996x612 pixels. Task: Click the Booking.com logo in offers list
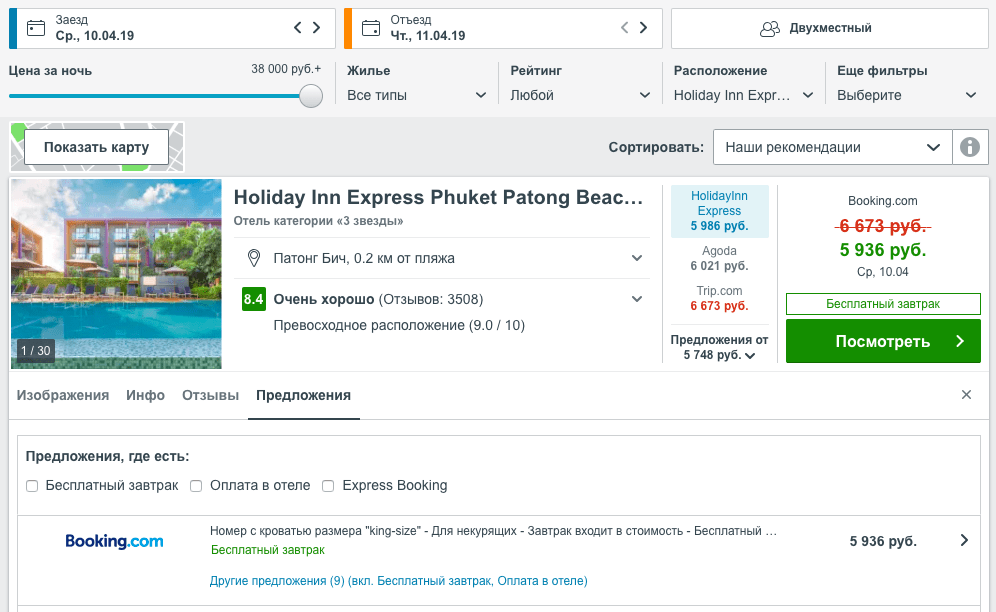pos(114,541)
